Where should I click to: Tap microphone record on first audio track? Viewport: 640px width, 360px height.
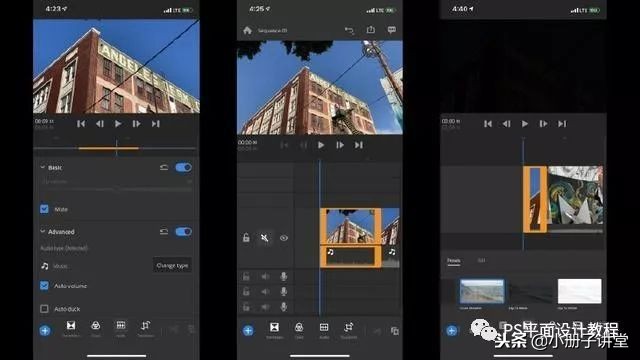pyautogui.click(x=284, y=276)
